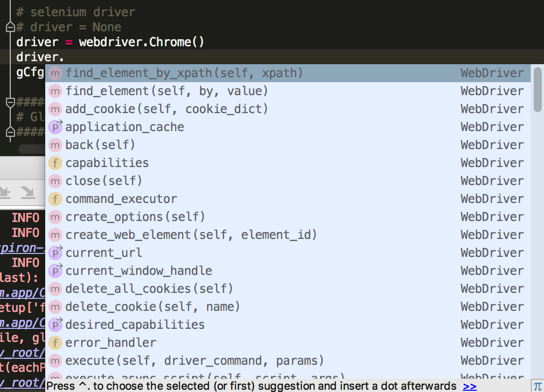Click the pi icon in hint bar
The width and height of the screenshot is (544, 392).
coord(537,386)
